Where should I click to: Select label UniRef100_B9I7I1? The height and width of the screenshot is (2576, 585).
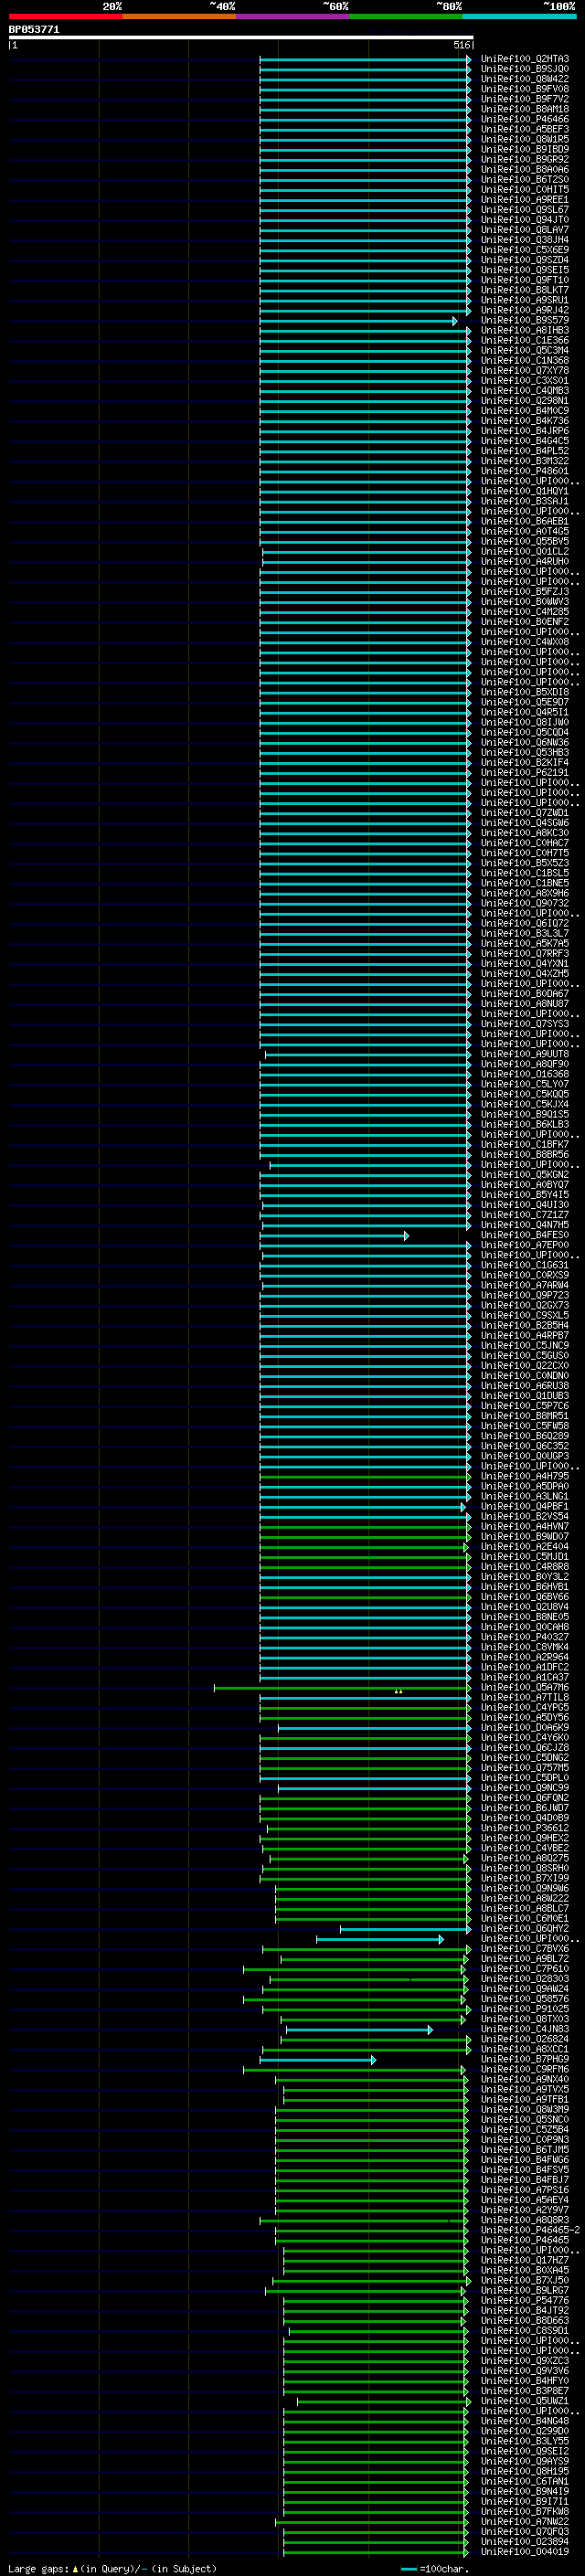[x=525, y=2502]
